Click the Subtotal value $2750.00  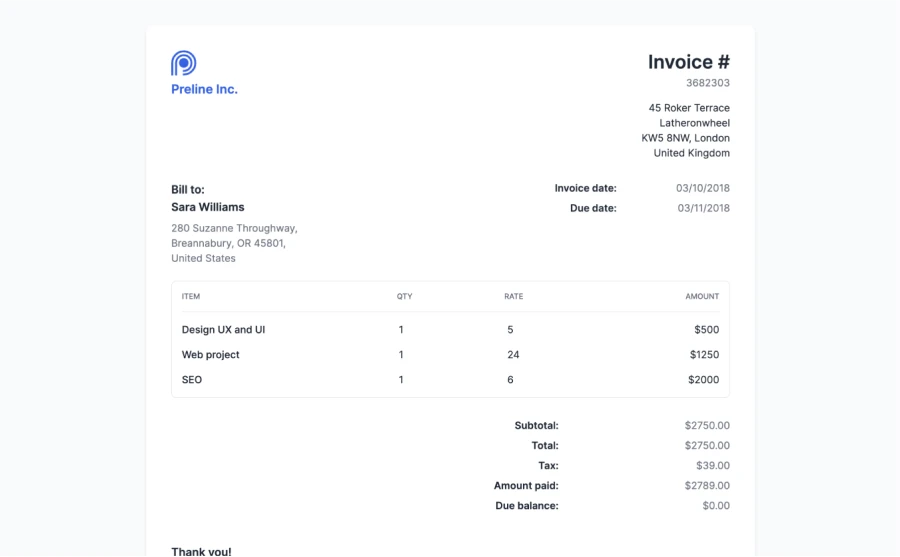click(x=706, y=425)
